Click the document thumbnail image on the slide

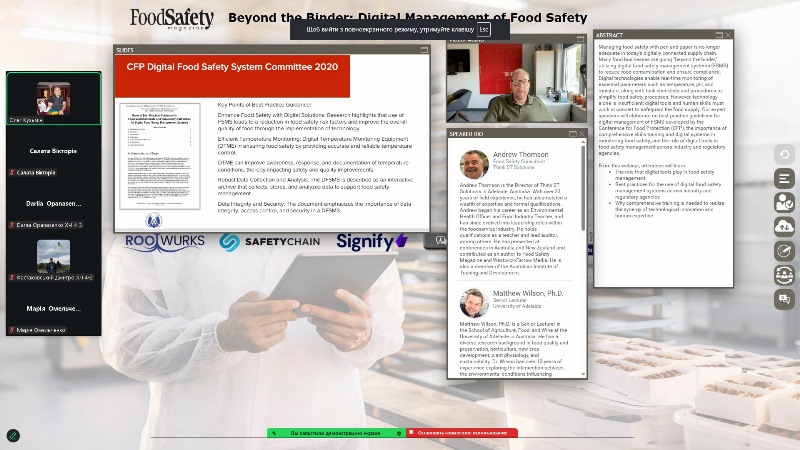[x=160, y=156]
